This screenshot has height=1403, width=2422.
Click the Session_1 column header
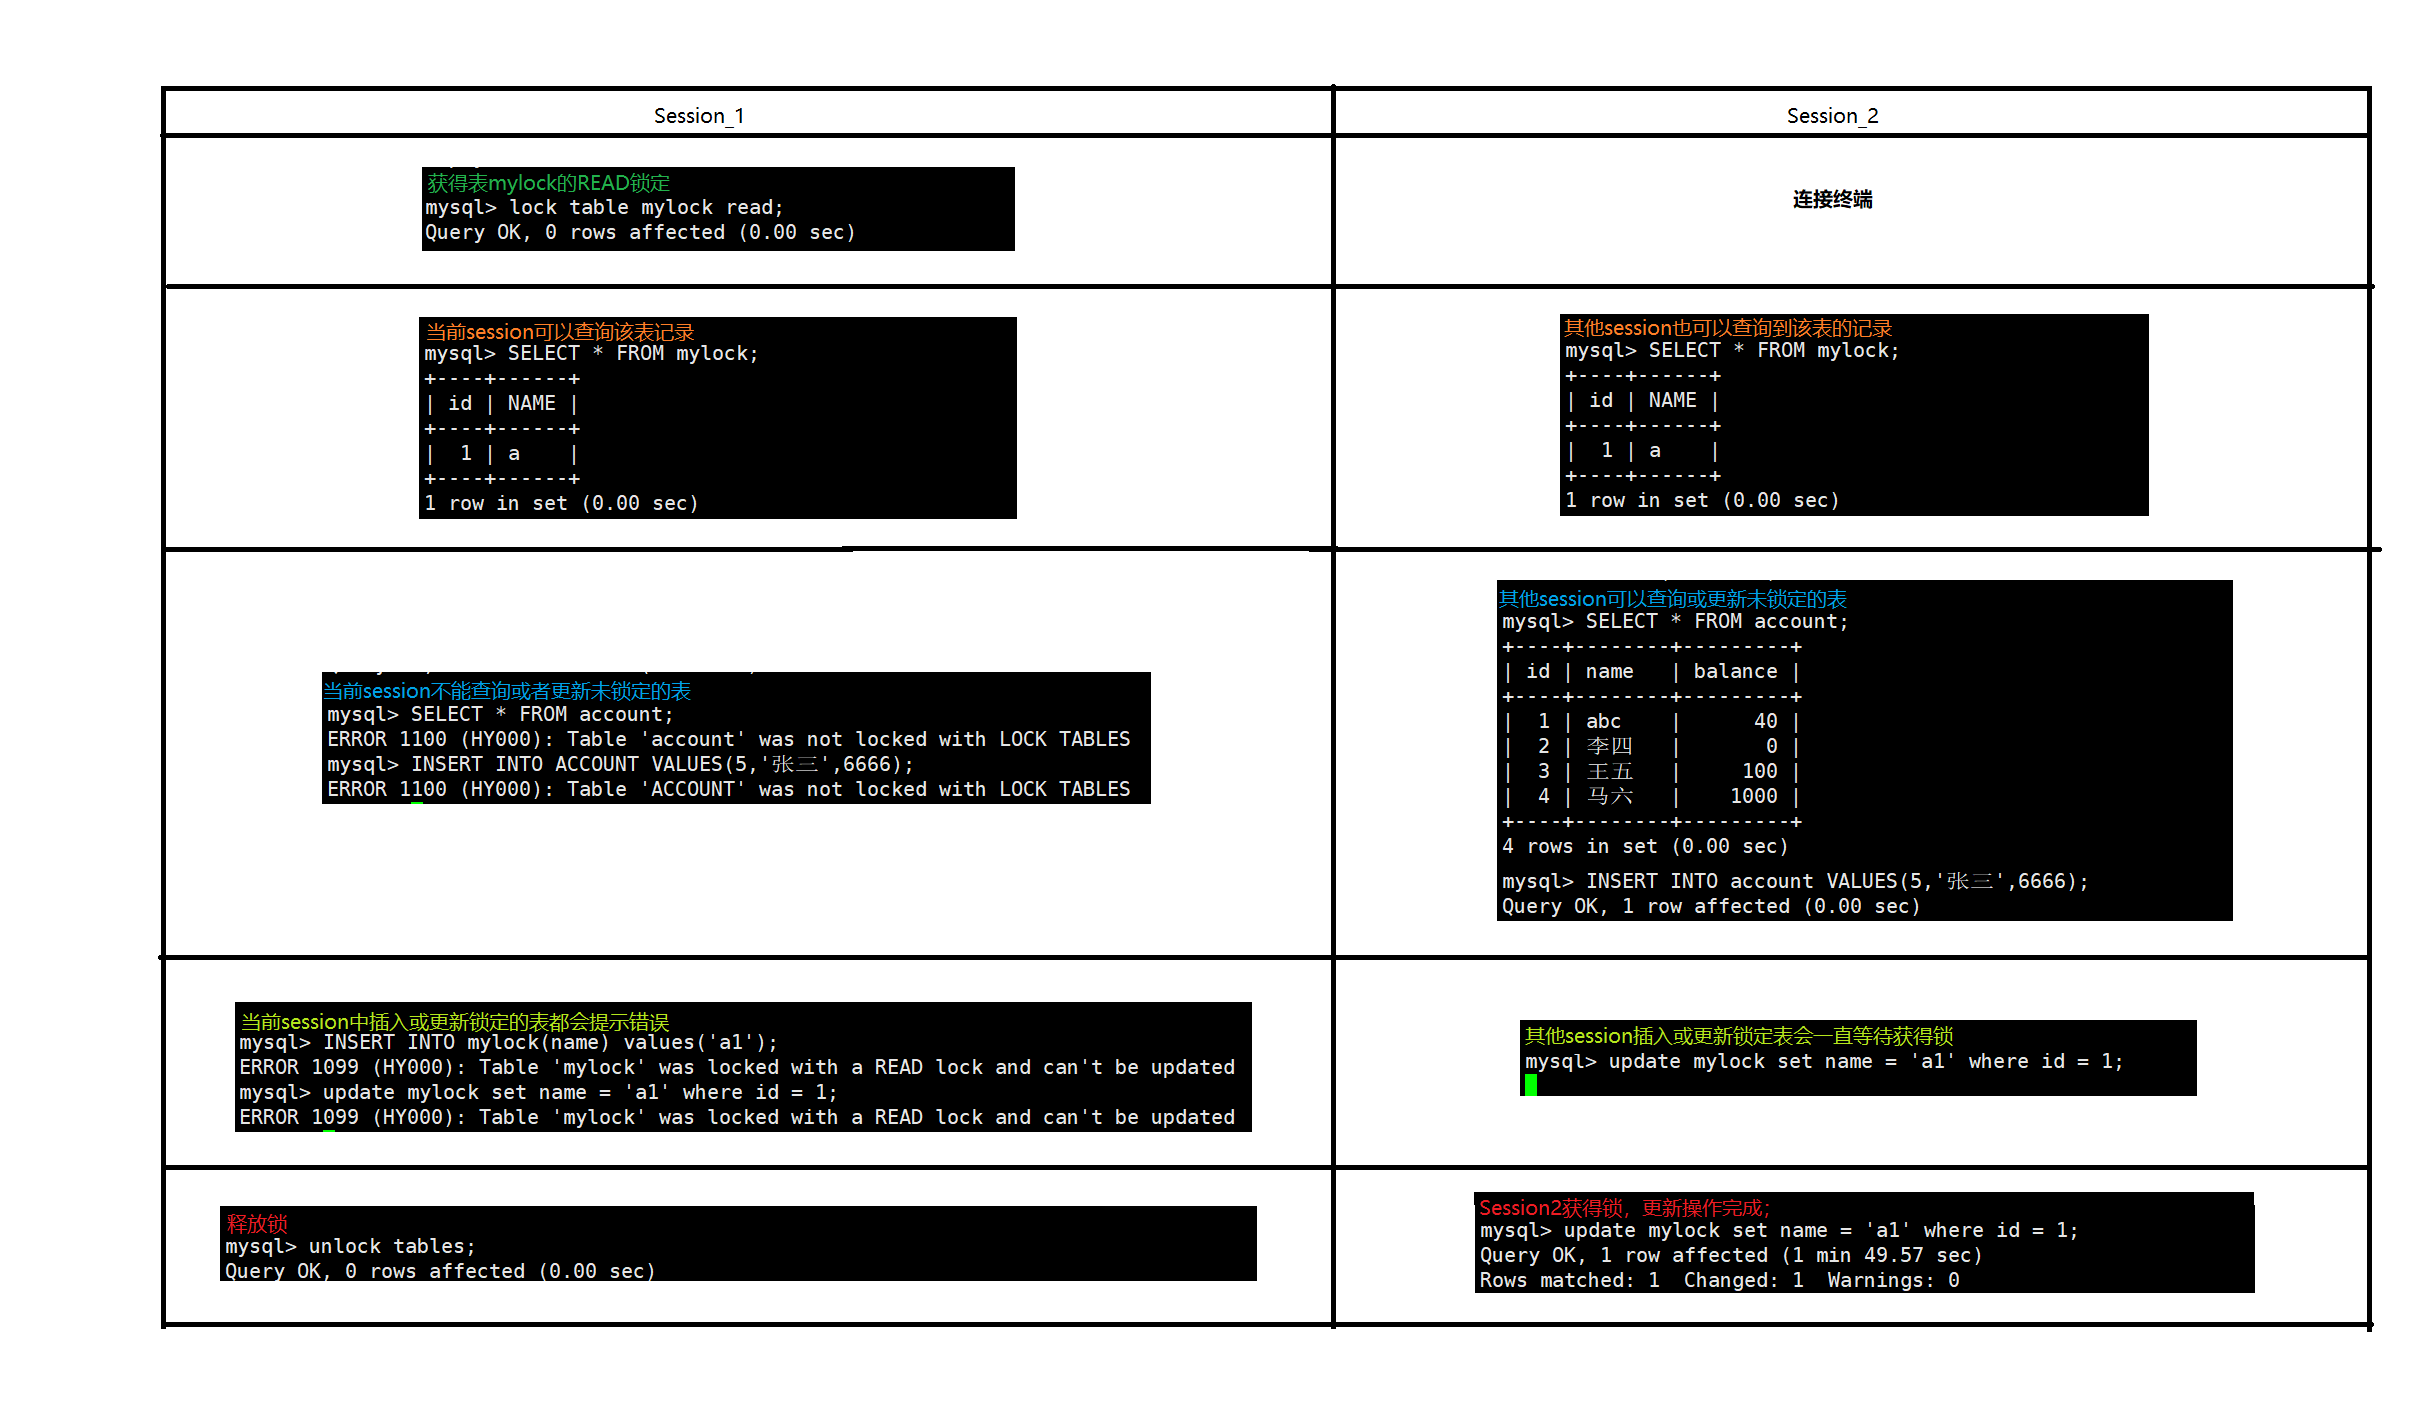698,116
